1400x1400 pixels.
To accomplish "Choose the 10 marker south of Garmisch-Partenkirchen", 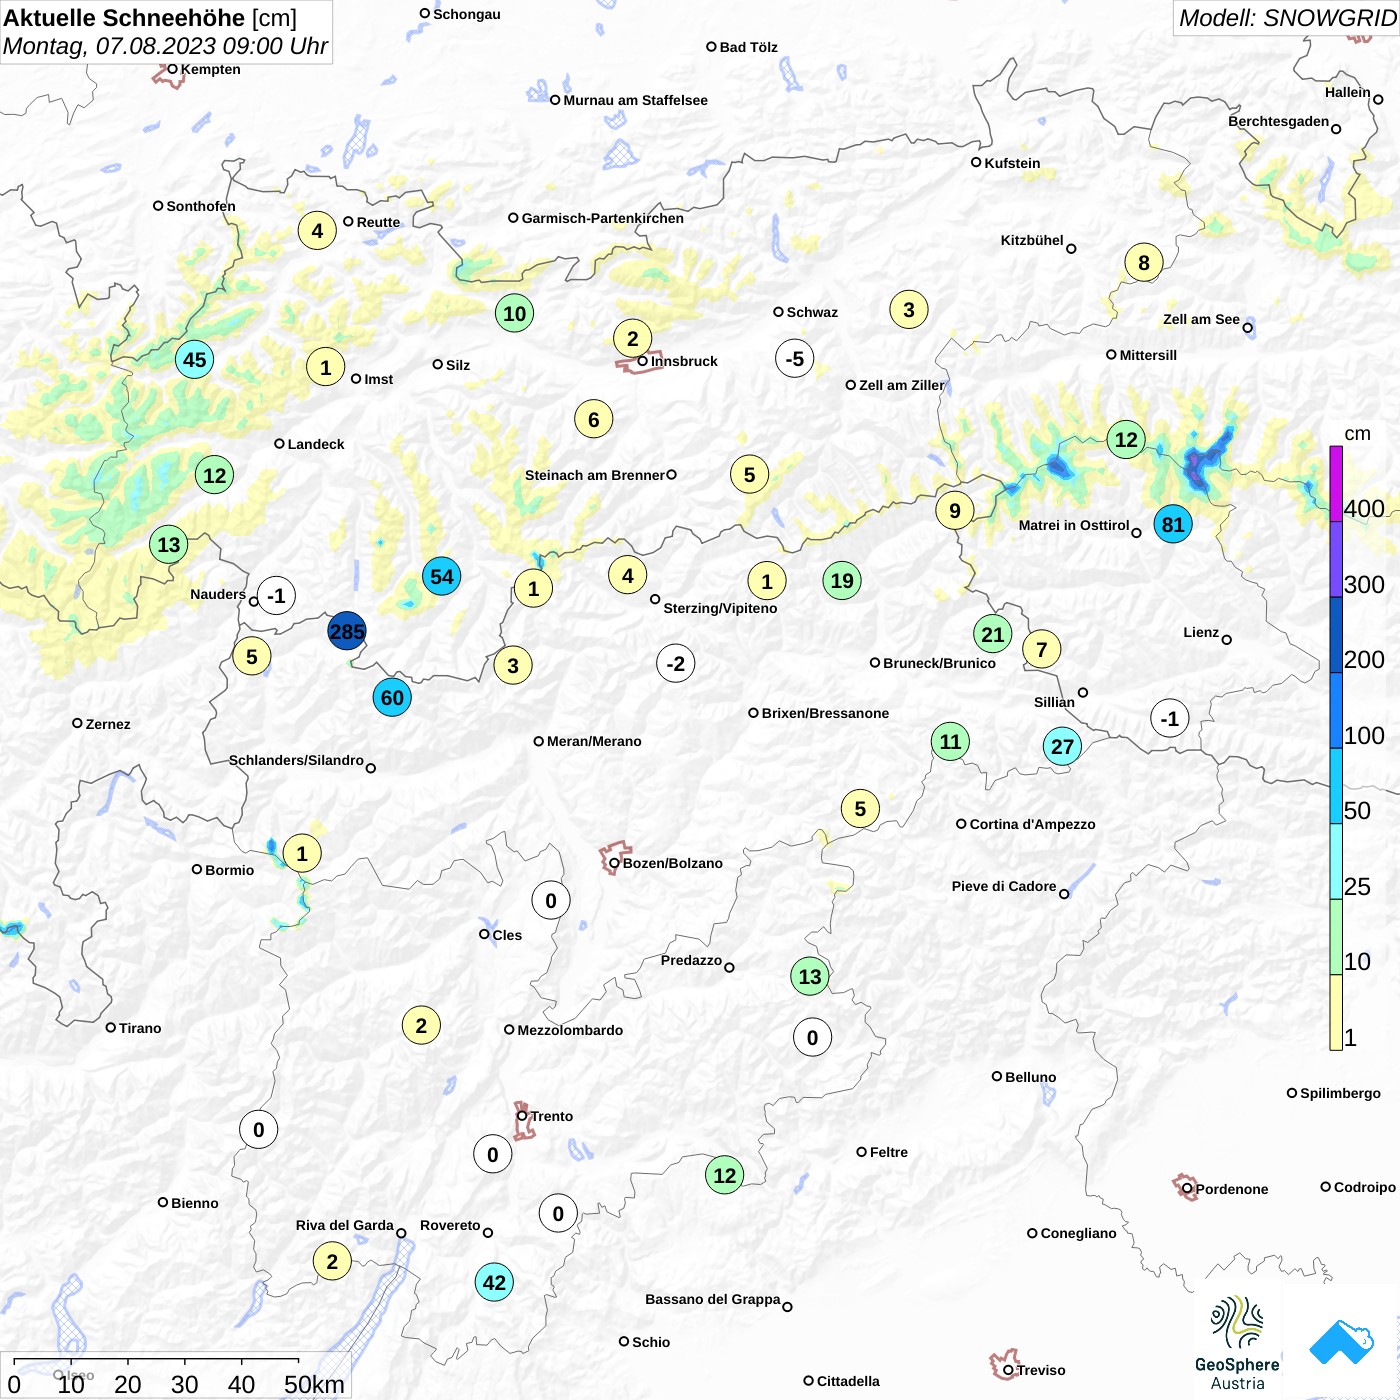I will (x=514, y=313).
